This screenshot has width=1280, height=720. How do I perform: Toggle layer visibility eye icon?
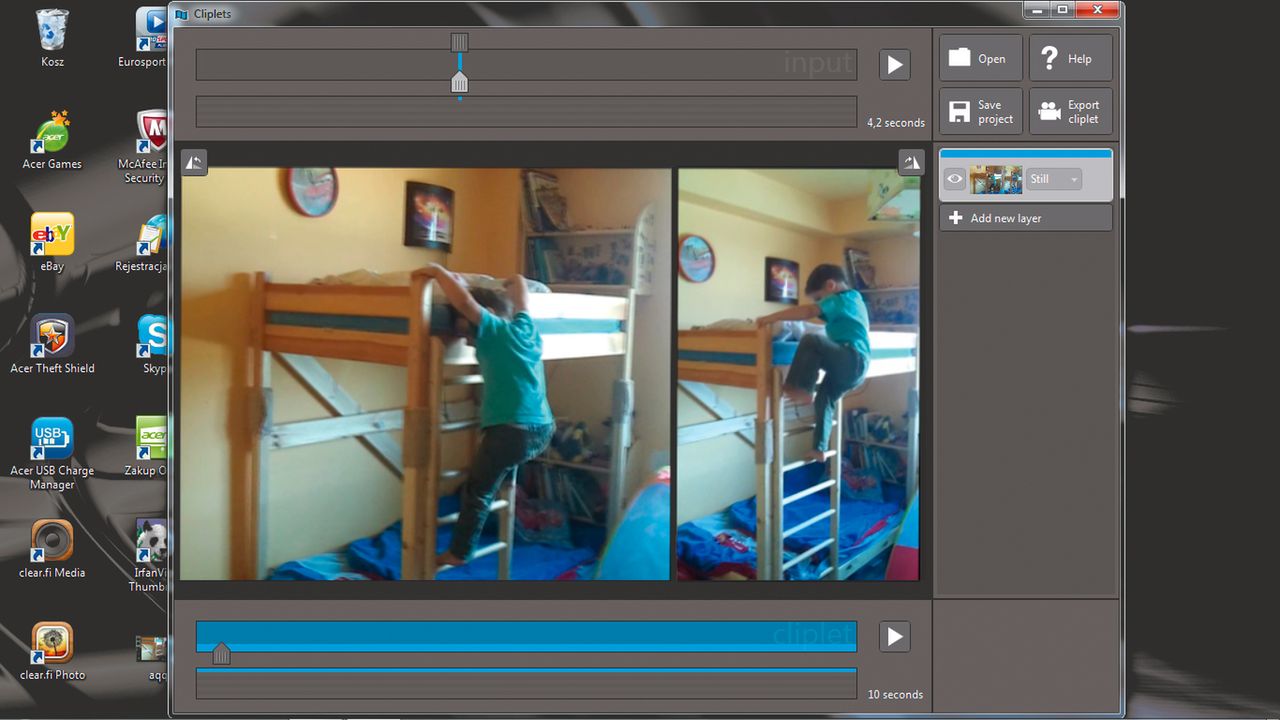pos(955,180)
